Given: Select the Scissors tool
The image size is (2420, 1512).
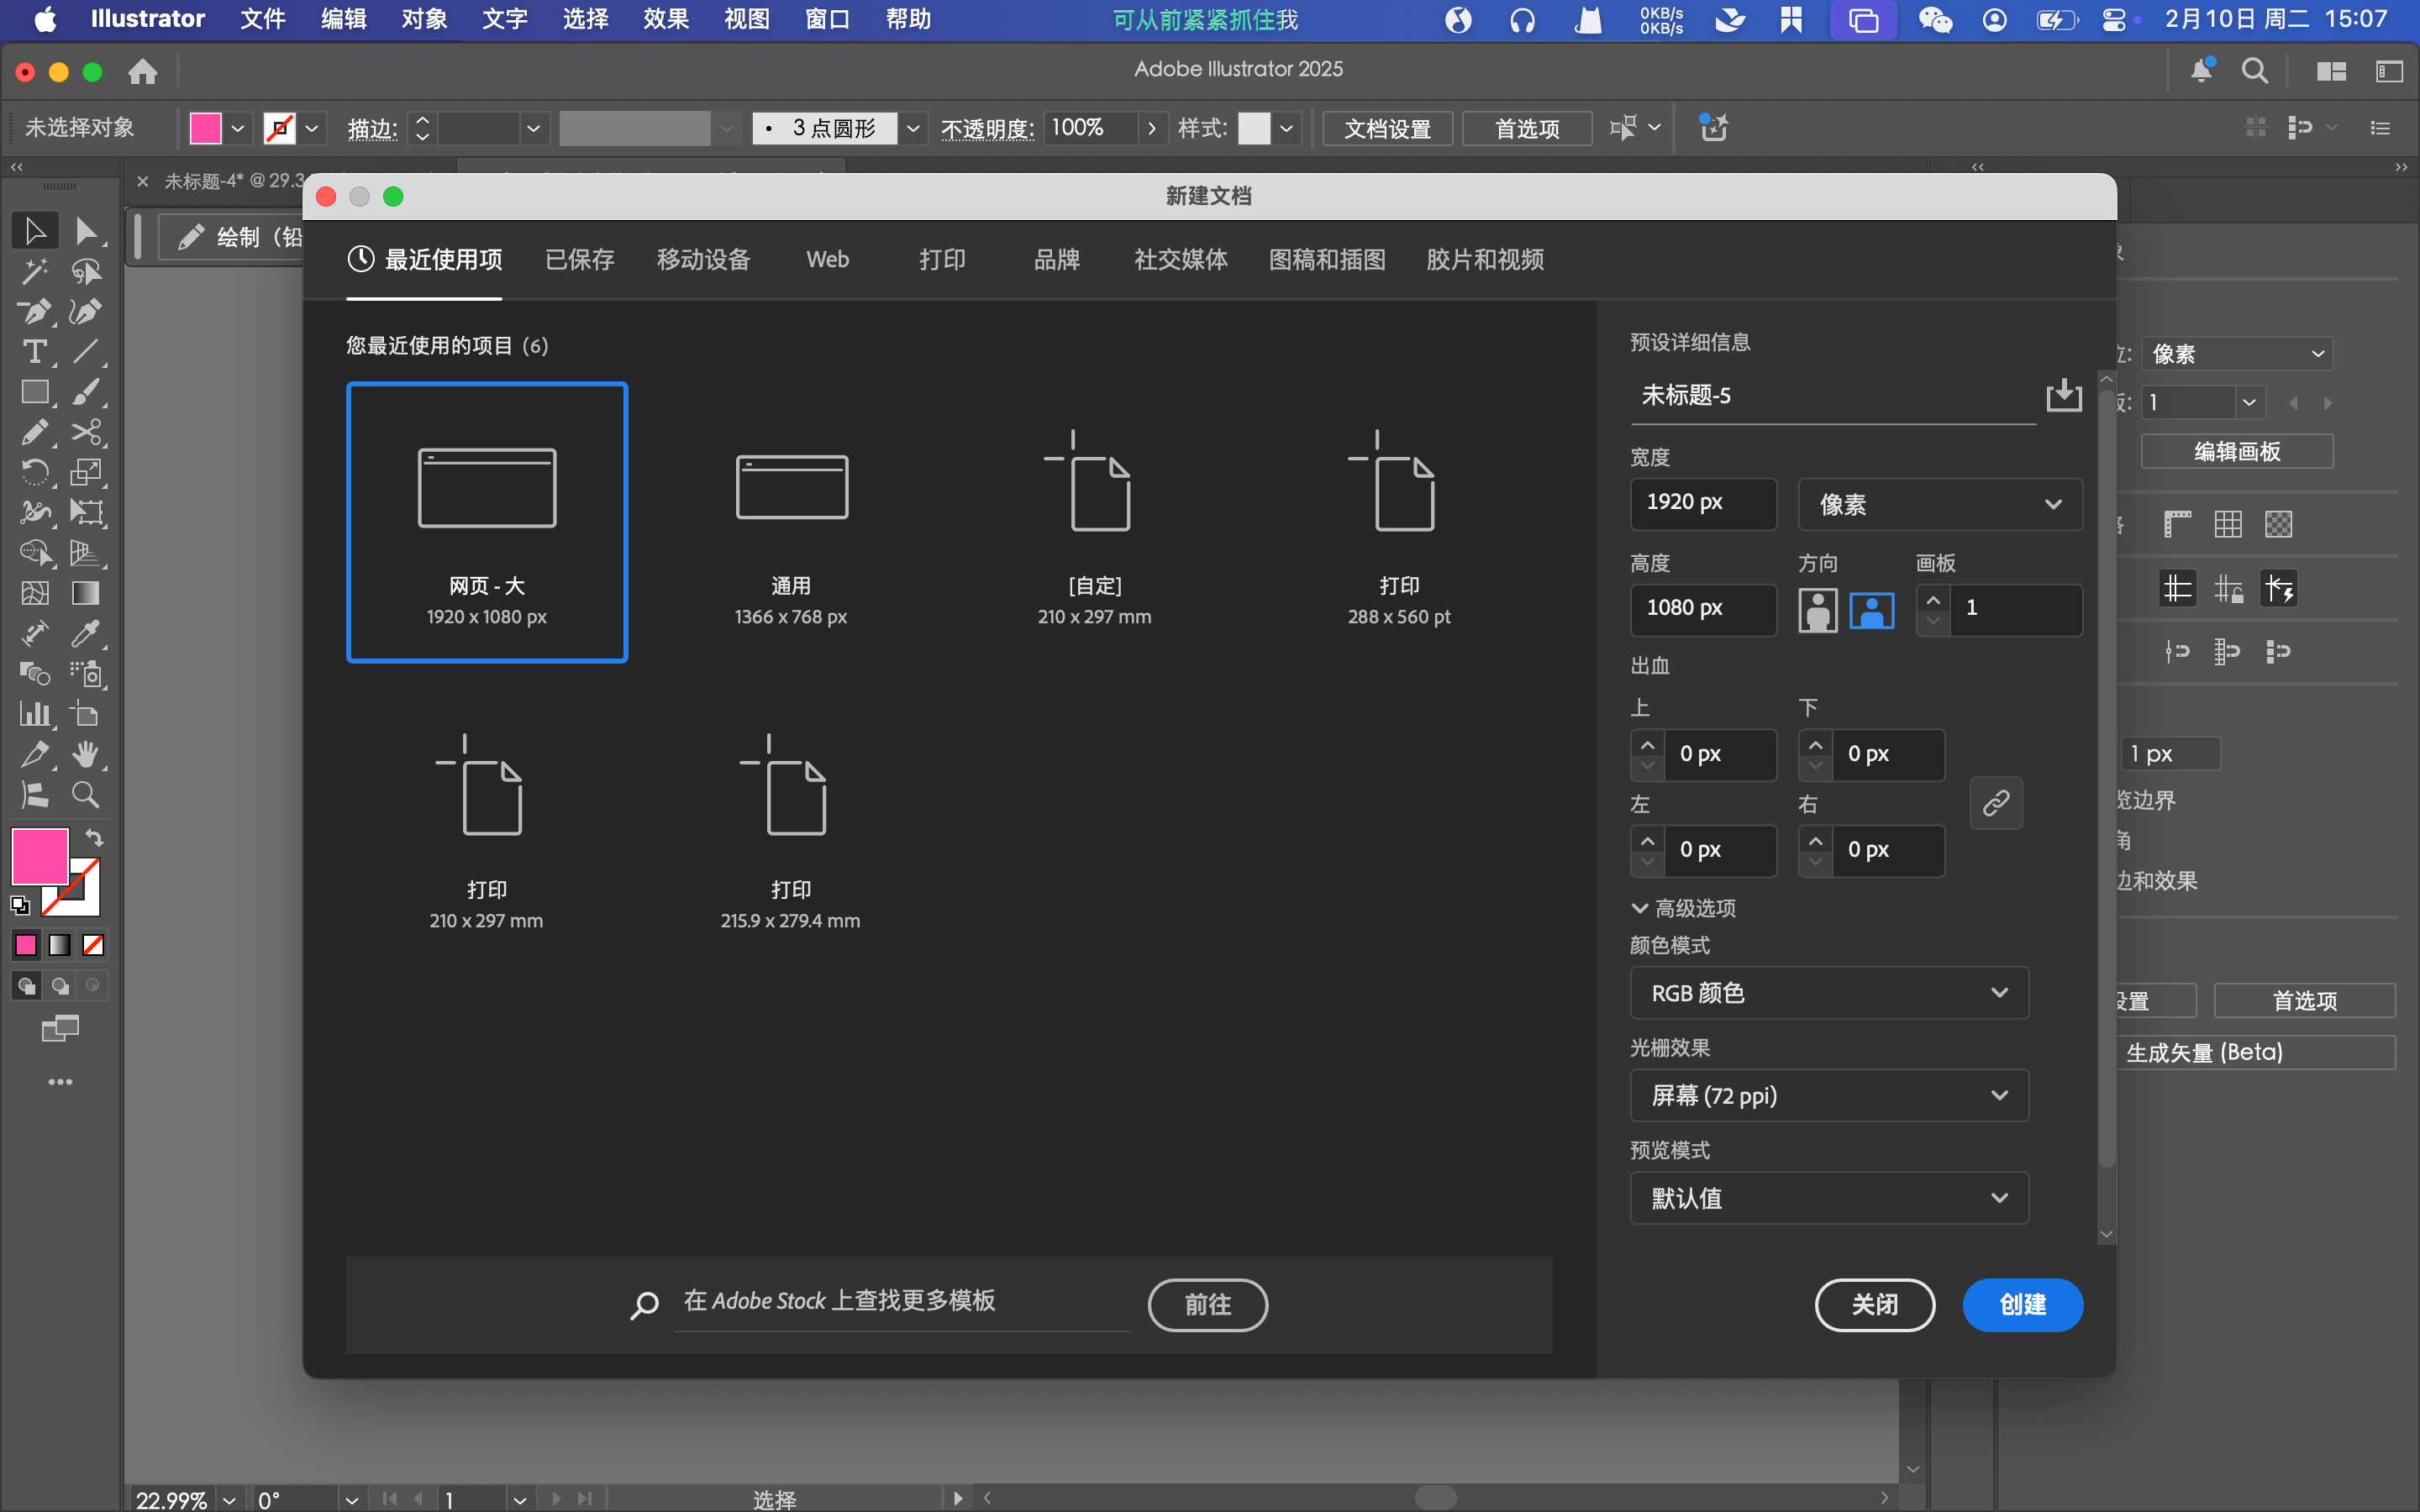Looking at the screenshot, I should click(86, 432).
